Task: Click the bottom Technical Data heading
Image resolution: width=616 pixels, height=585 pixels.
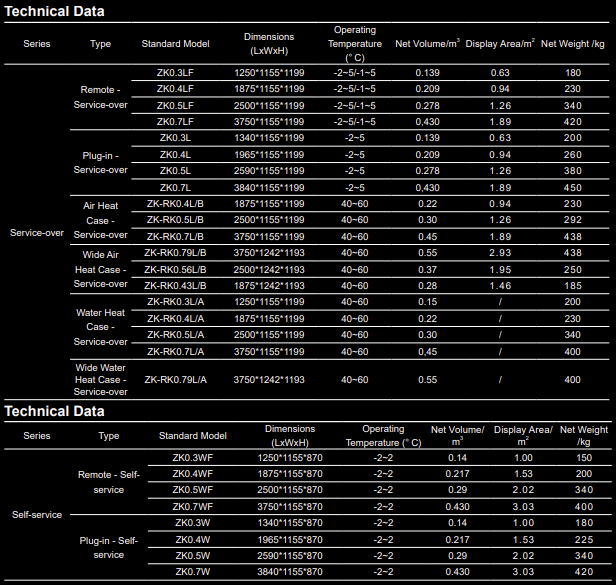Action: pos(54,411)
